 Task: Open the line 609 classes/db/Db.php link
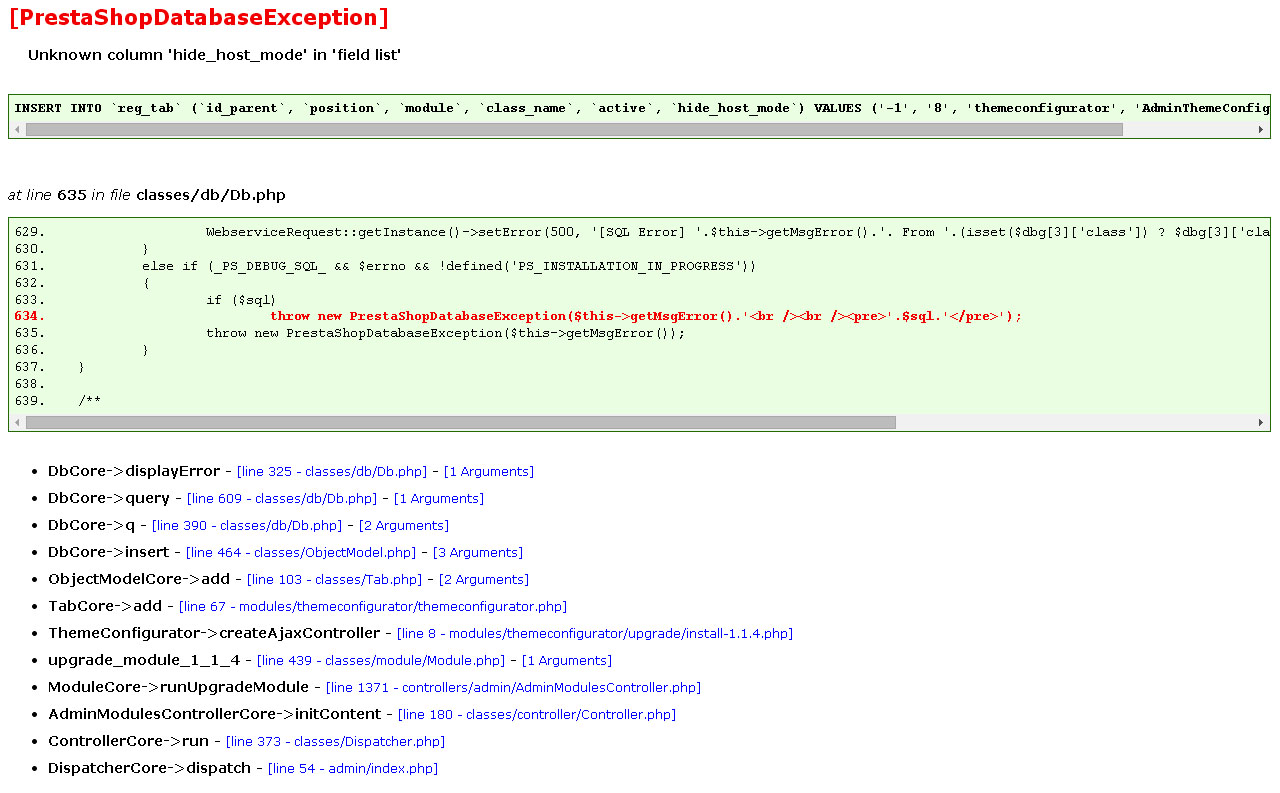click(282, 498)
